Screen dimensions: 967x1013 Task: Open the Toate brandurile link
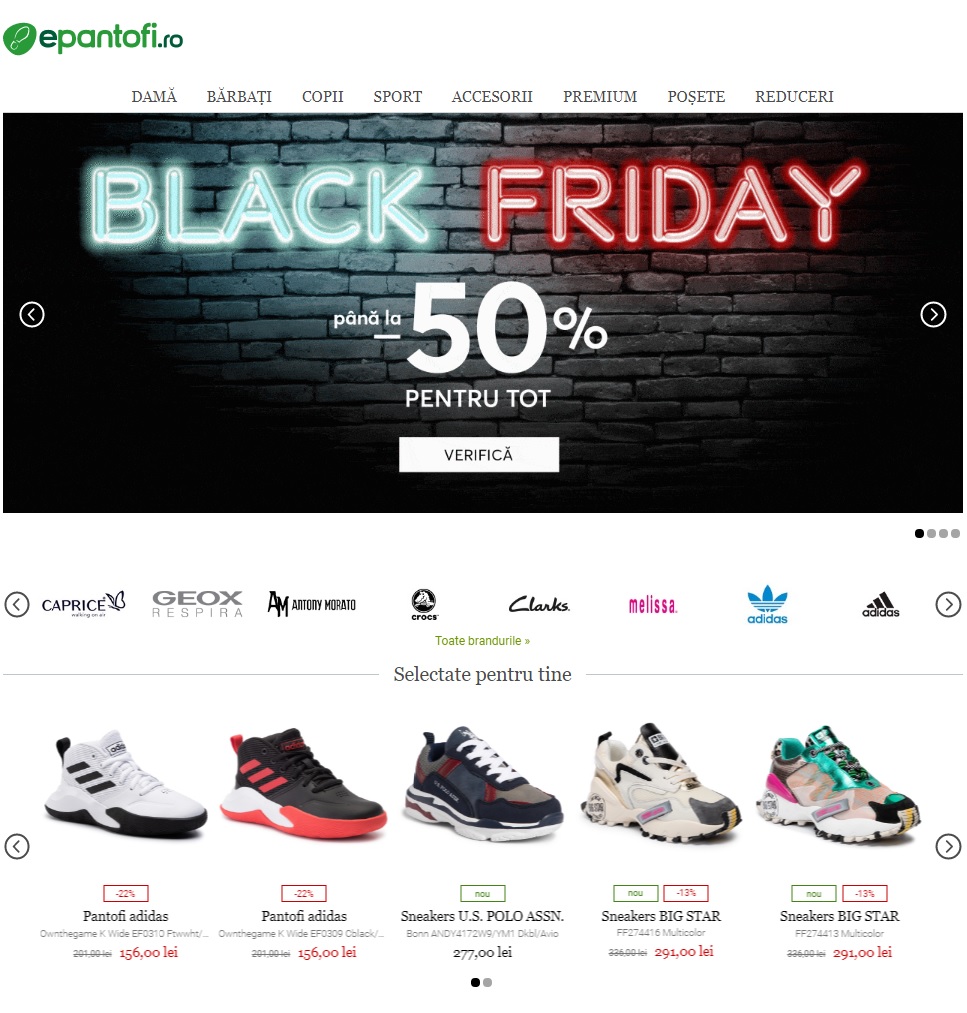tap(482, 641)
